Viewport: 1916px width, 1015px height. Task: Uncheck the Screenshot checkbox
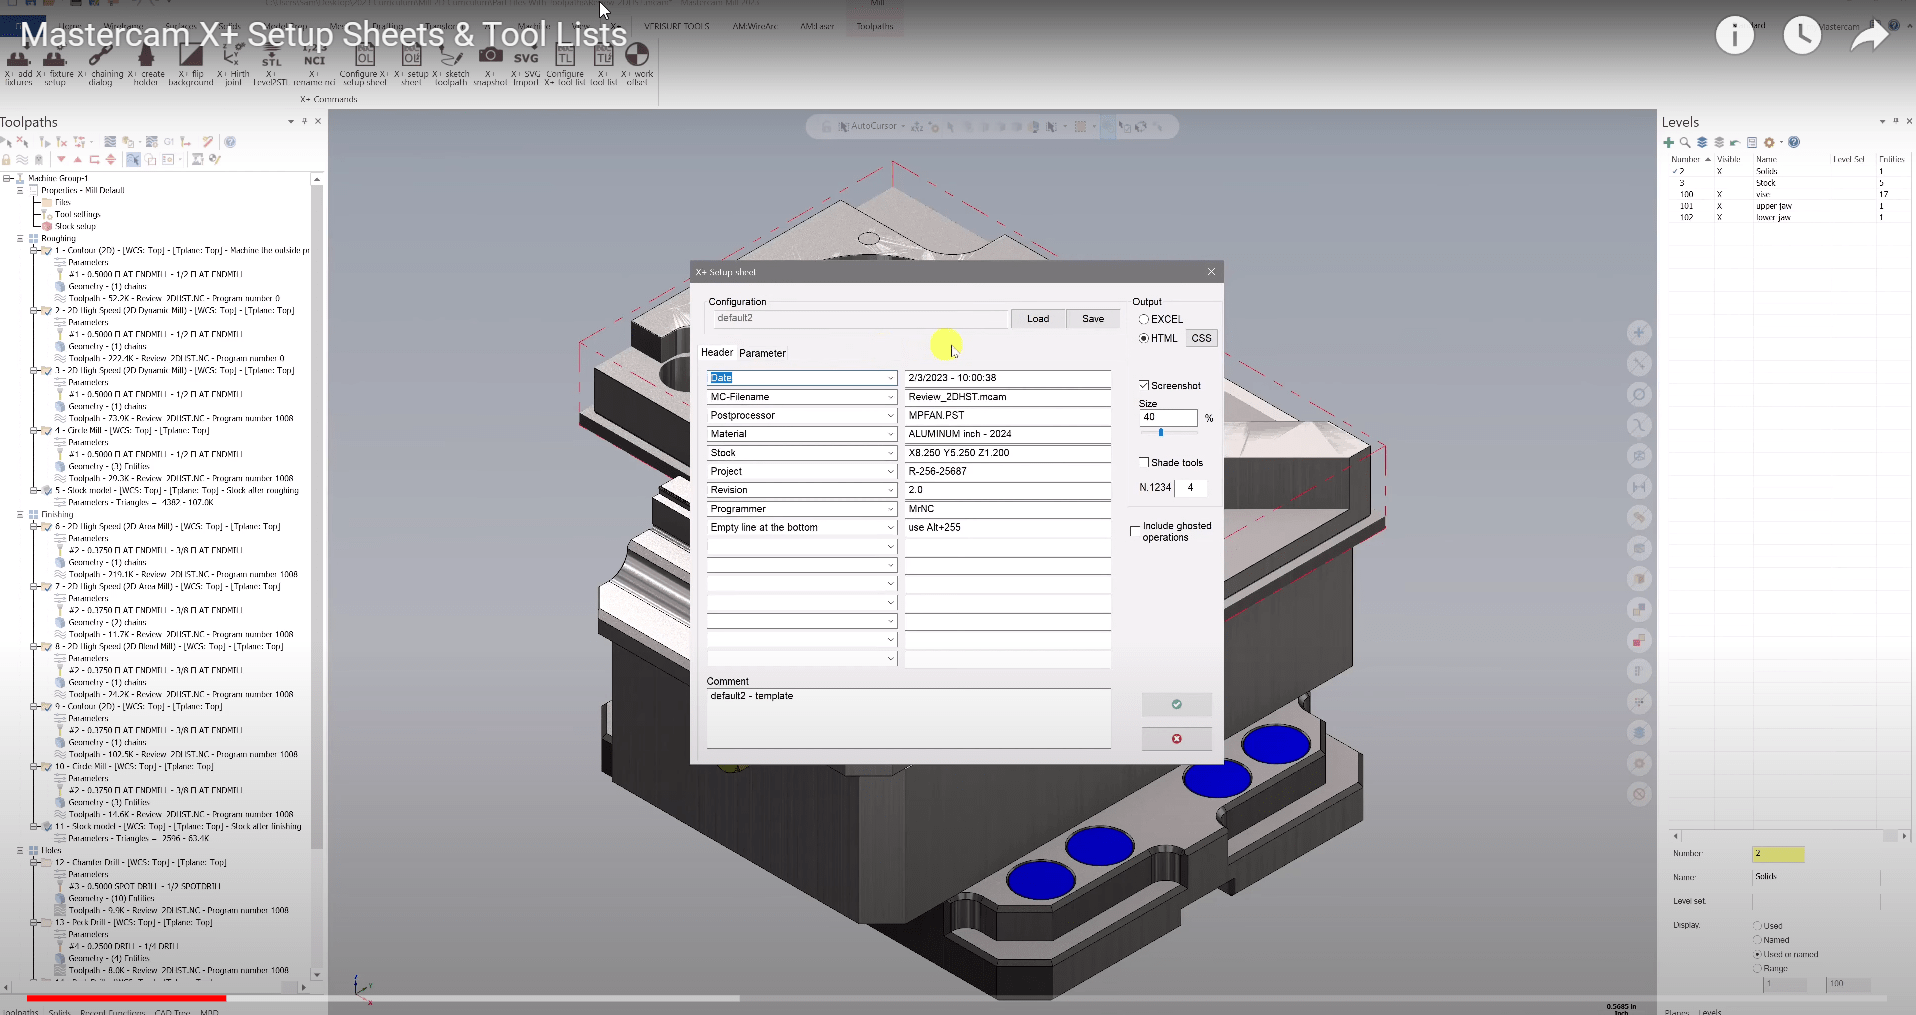coord(1144,385)
